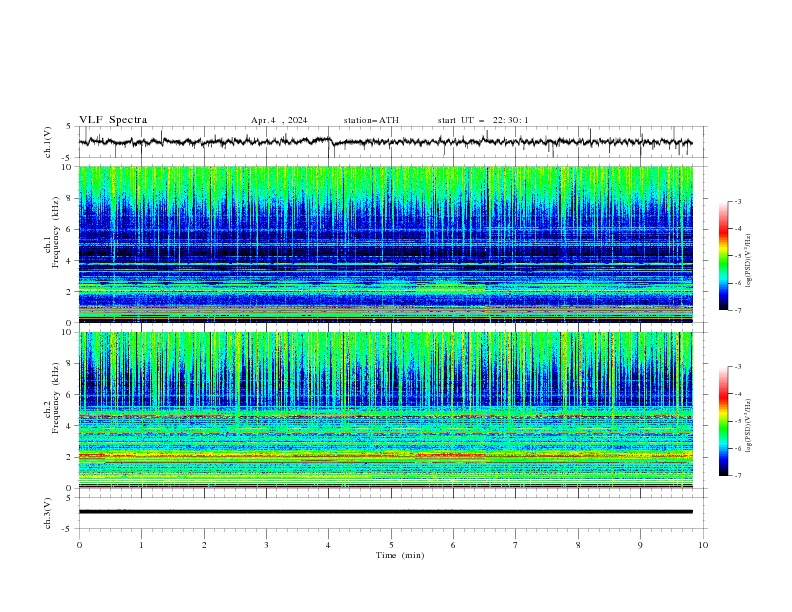
Task: Click the ch.1 spectrogram color scale bar
Action: click(x=723, y=256)
